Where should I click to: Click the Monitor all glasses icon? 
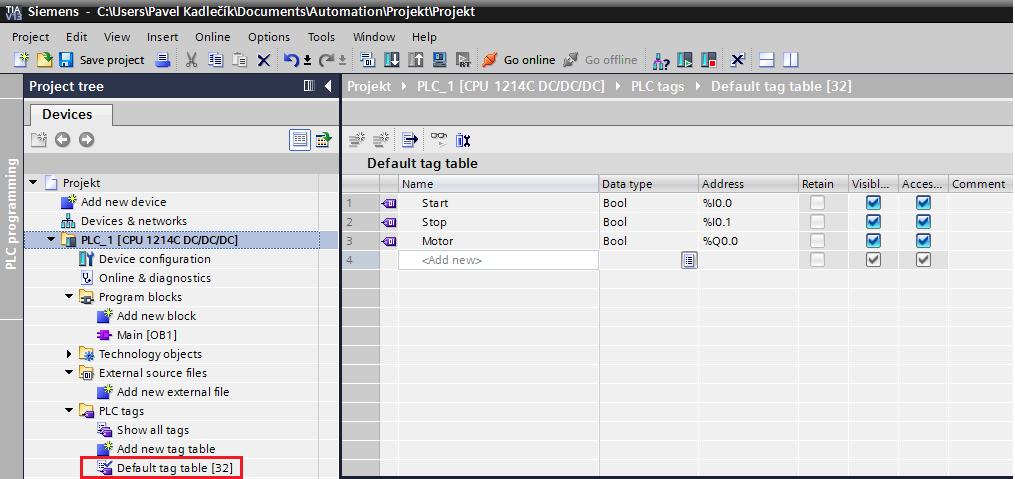(439, 139)
